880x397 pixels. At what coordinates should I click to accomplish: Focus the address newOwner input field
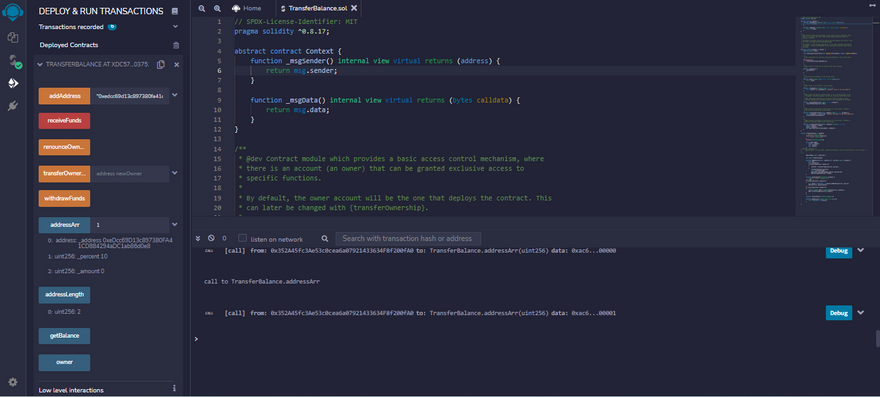click(130, 174)
